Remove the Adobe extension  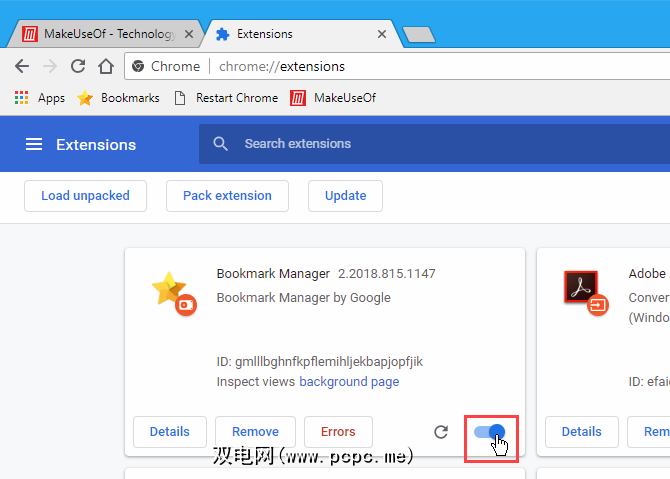point(649,432)
